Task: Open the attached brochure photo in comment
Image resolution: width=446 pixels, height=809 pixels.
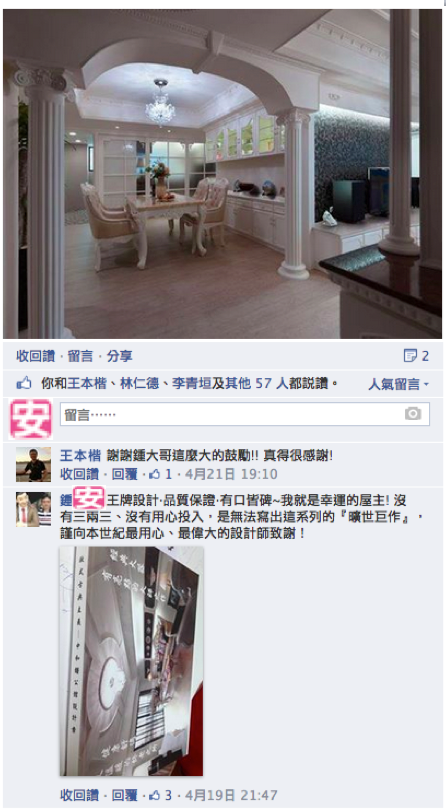Action: coord(132,661)
